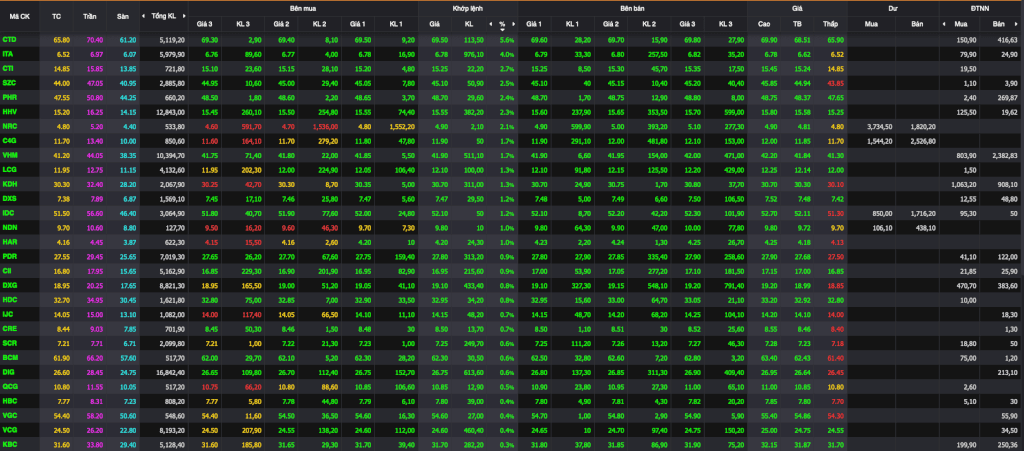Screen dimensions: 1024x451
Task: Click the TB average price header
Action: [x=797, y=24]
